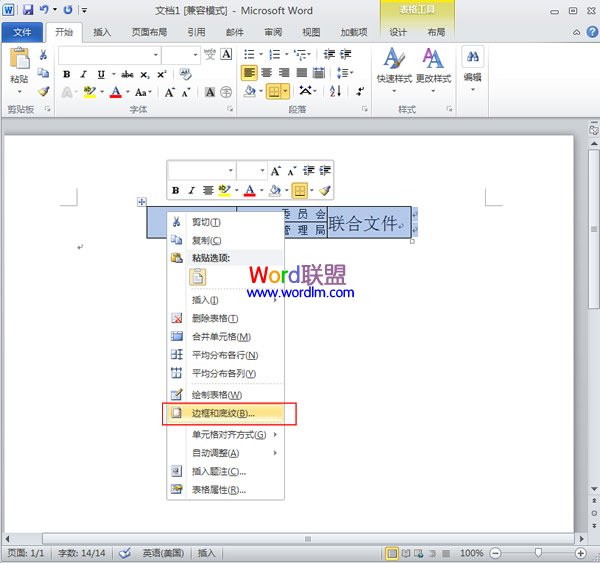Open Borders and Shading from the context menu
The height and width of the screenshot is (563, 600).
(227, 413)
